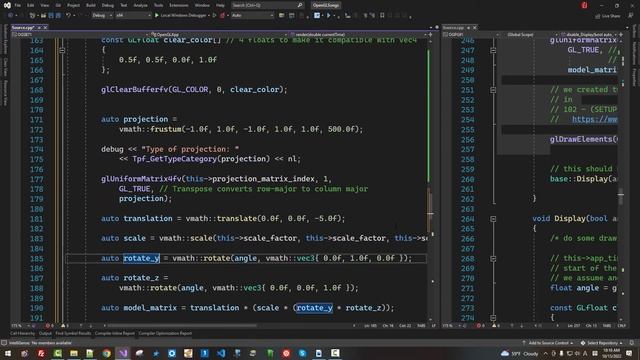
Task: Click the highlighted rotate_y on line 185
Action: [141, 258]
